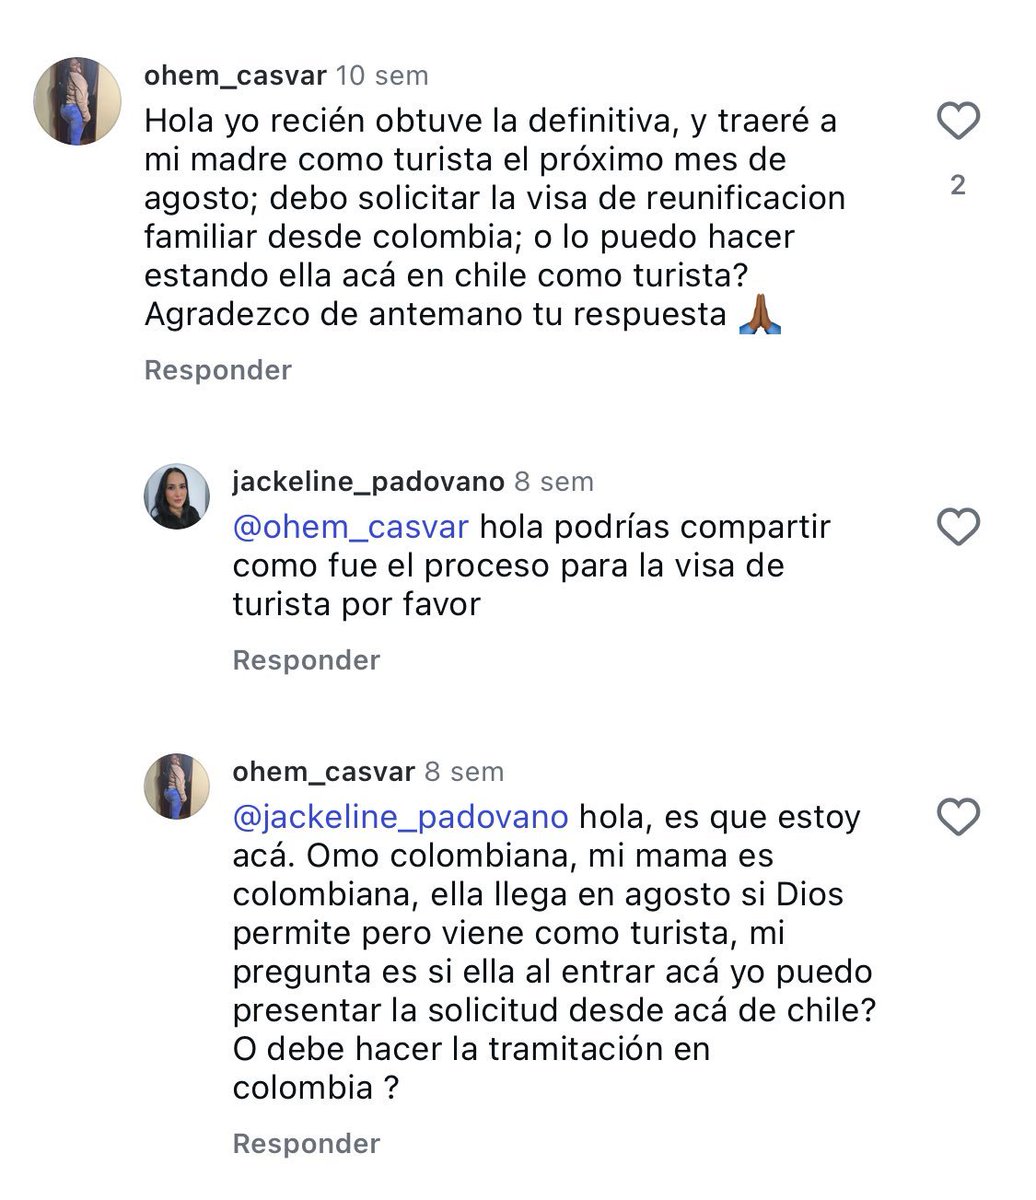Follow the @jackeline_padovano mention link
Image resolution: width=1036 pixels, height=1200 pixels.
point(400,817)
